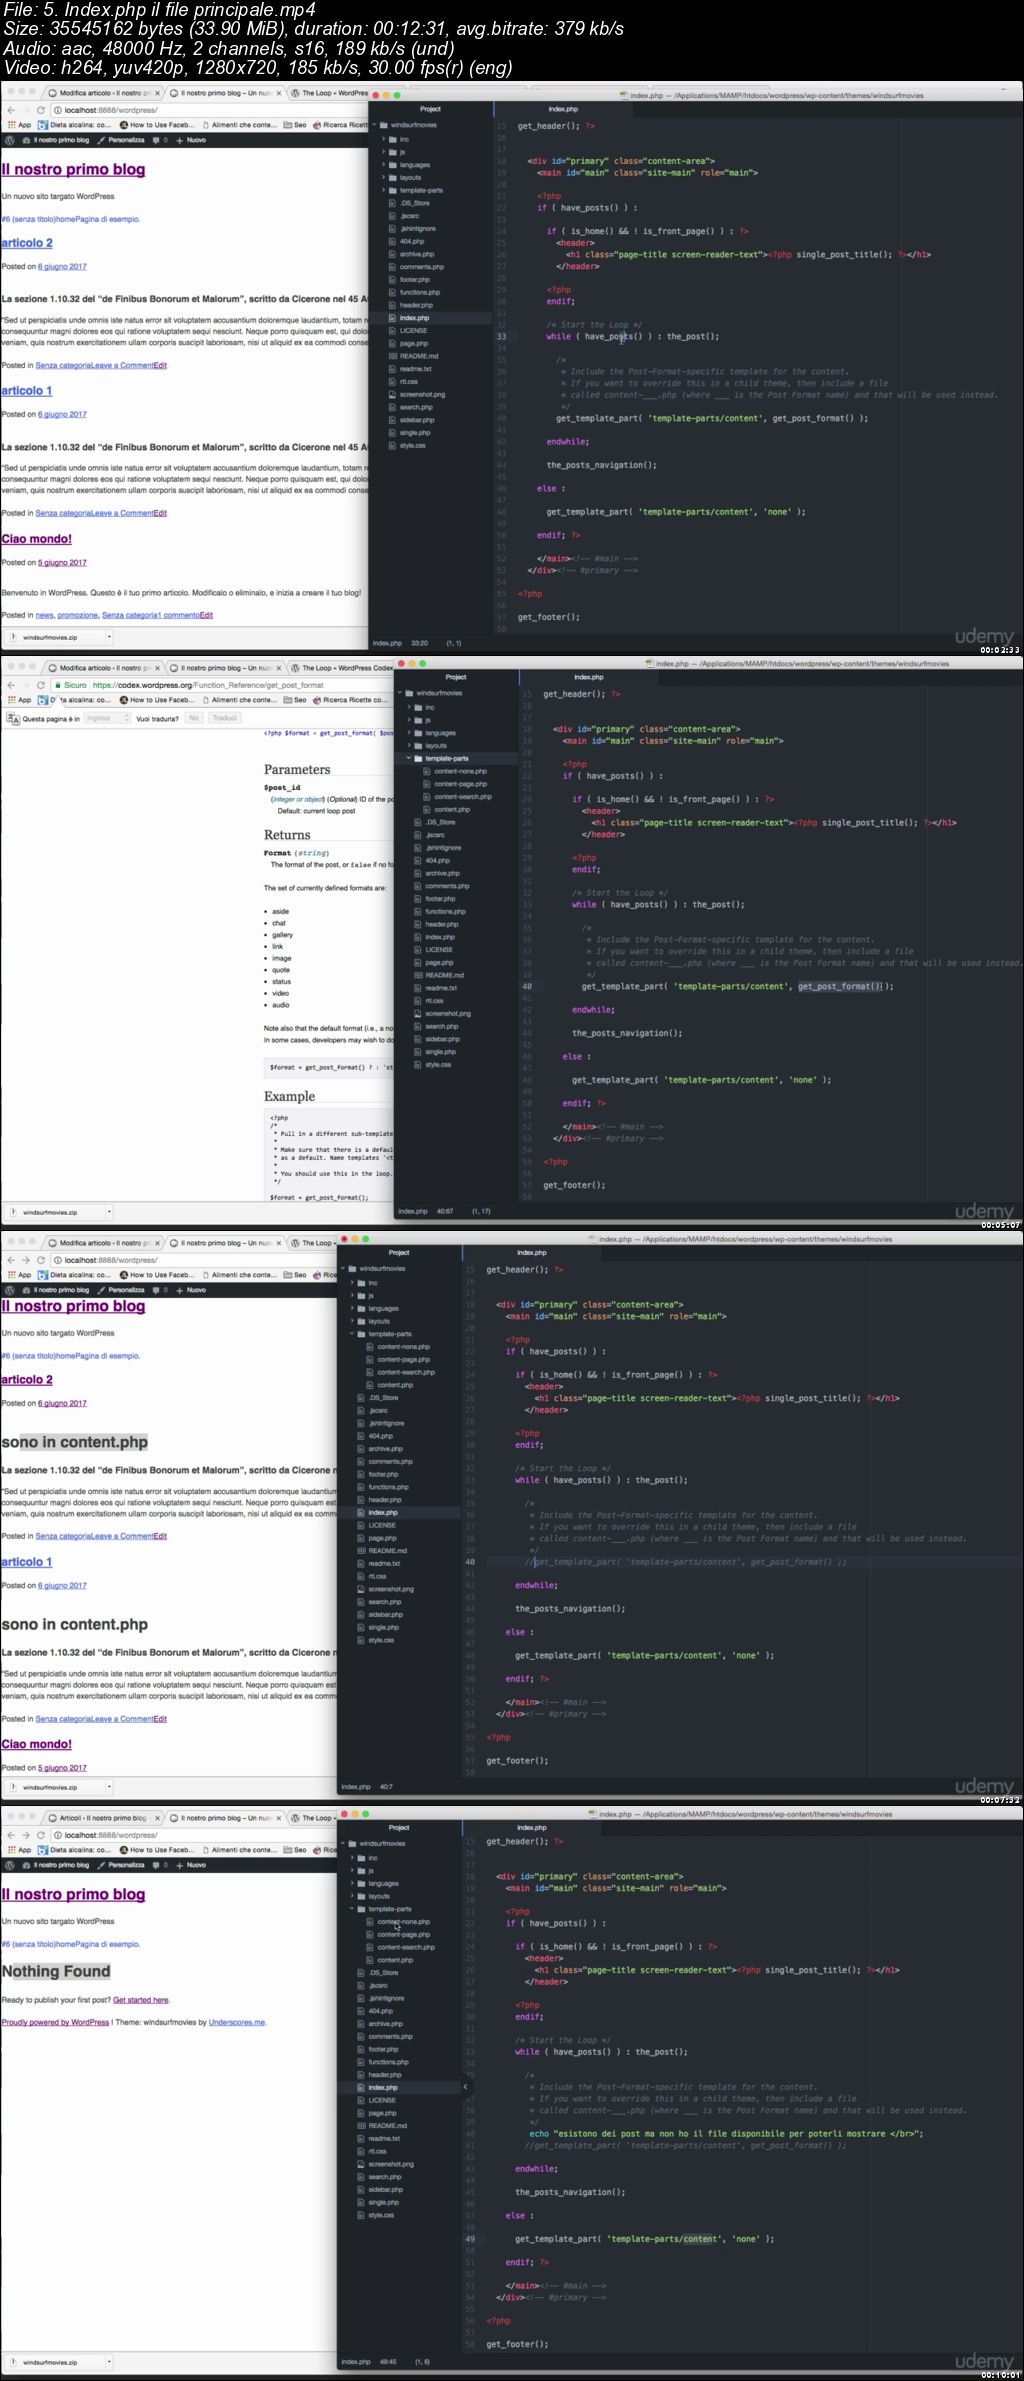Click cursor position "33:20" in status bar
The width and height of the screenshot is (1024, 2381).
coord(419,643)
